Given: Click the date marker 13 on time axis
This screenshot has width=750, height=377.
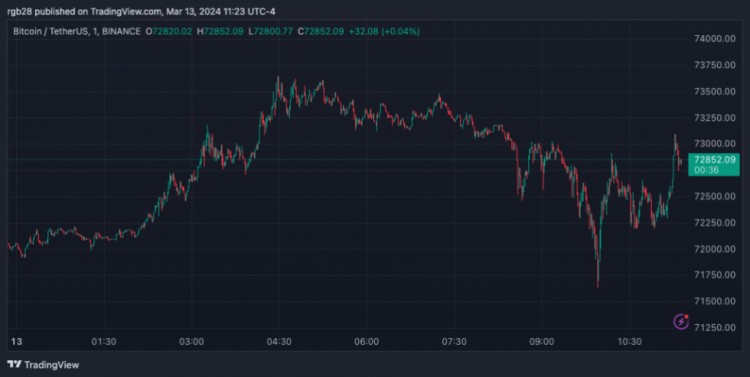Looking at the screenshot, I should click(16, 342).
